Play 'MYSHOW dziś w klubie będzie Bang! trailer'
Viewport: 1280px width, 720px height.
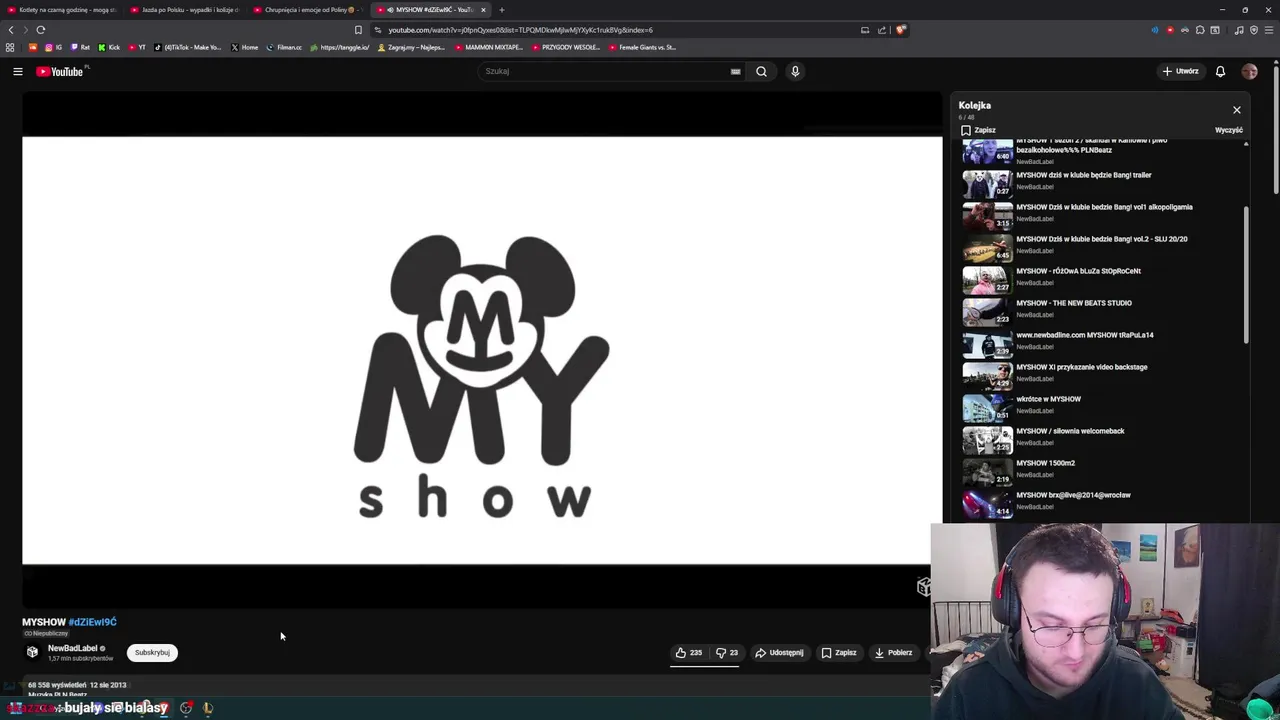(x=1102, y=184)
